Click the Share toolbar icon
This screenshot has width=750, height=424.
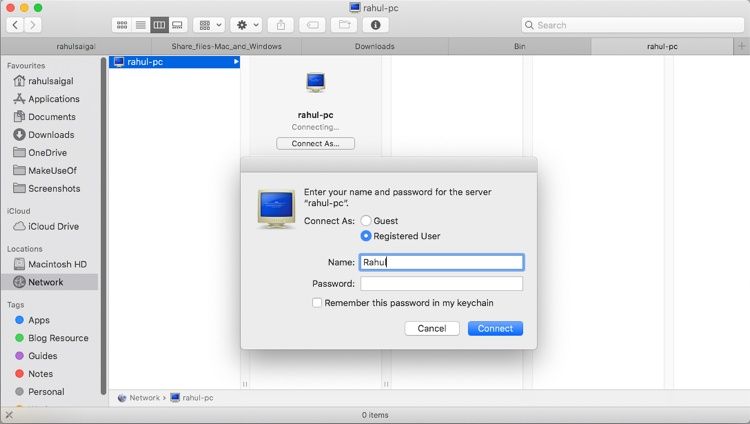coord(280,24)
